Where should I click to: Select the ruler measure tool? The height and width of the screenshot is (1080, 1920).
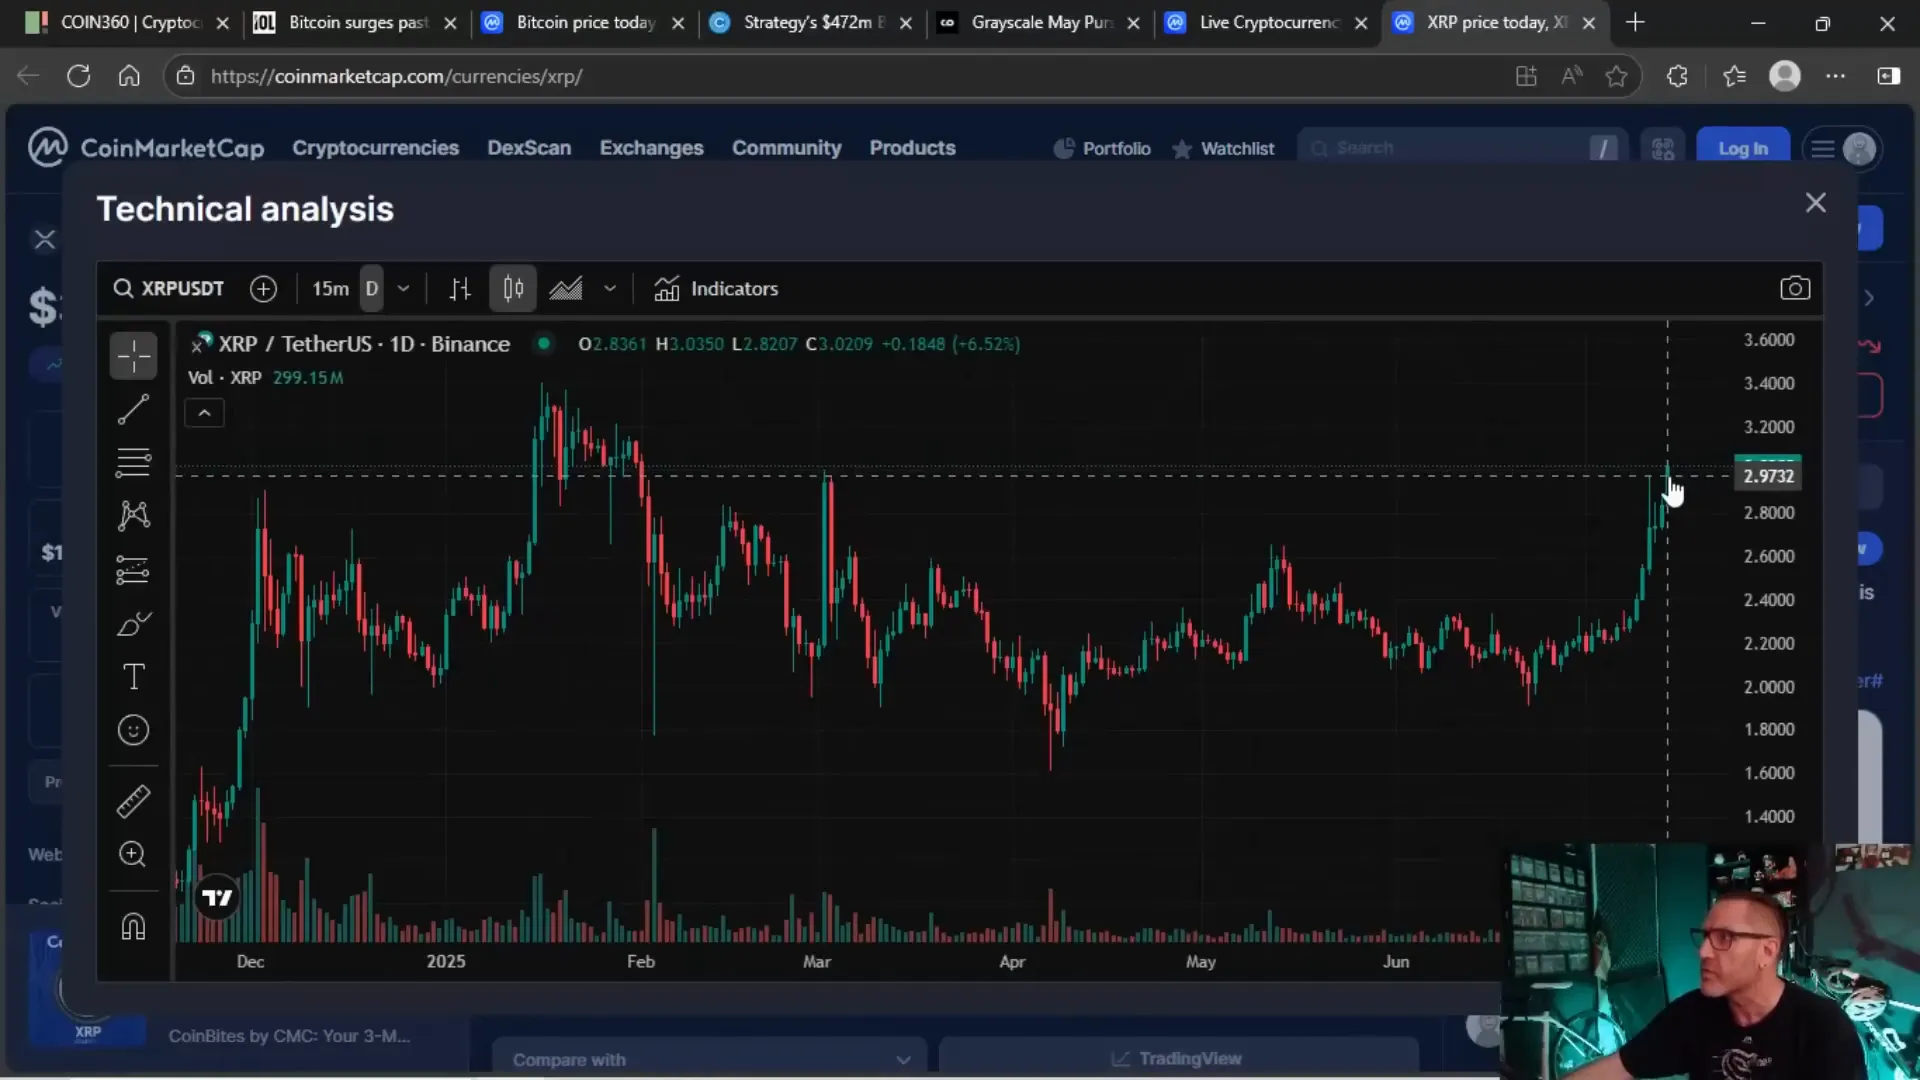133,801
